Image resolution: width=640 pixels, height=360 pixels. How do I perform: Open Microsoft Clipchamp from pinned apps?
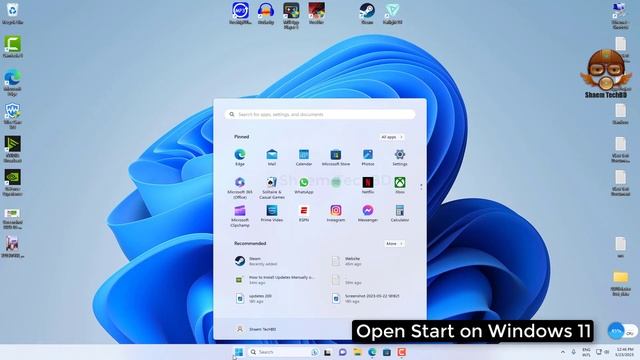coord(240,216)
